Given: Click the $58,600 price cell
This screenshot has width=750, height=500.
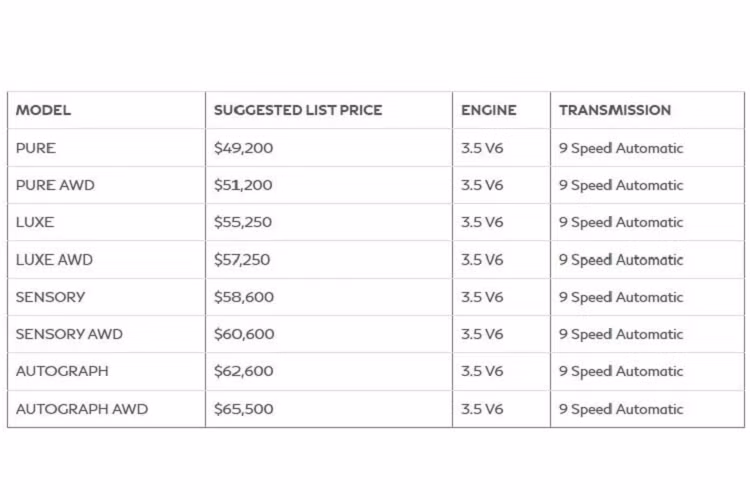Looking at the screenshot, I should tap(244, 297).
